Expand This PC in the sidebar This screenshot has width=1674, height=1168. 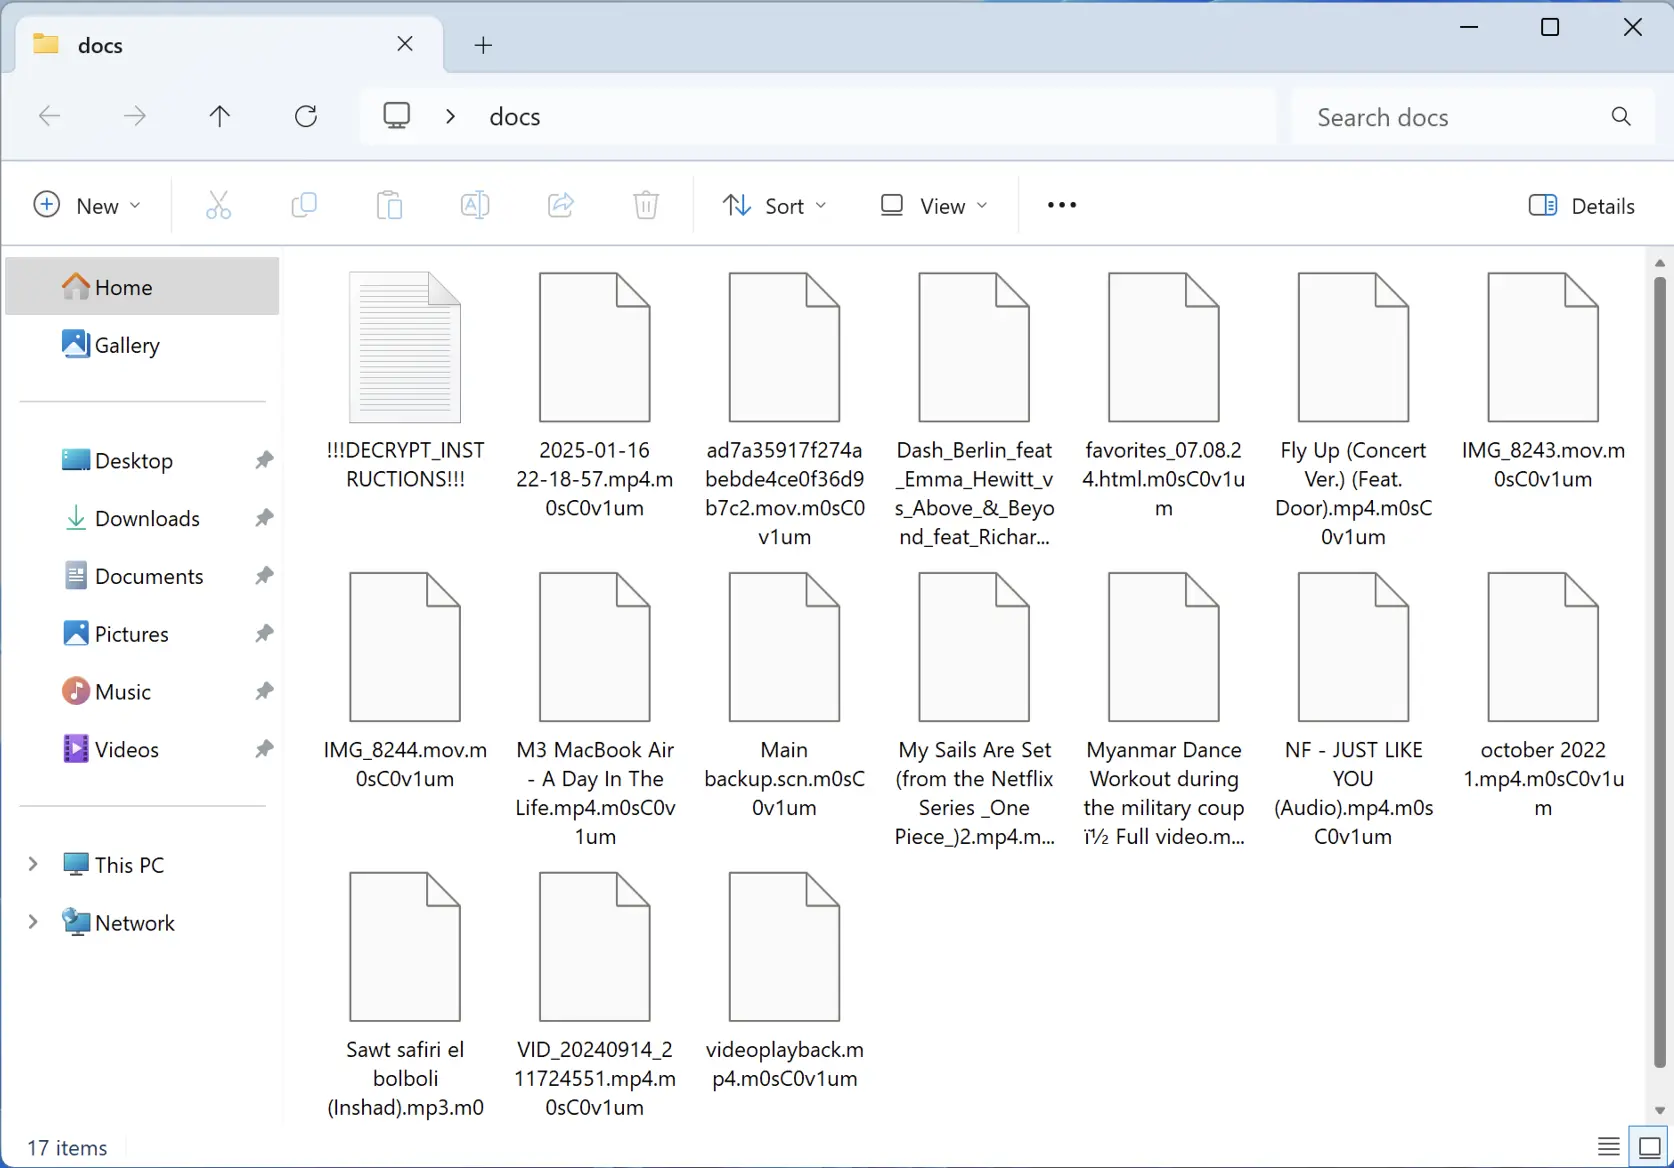pos(33,864)
